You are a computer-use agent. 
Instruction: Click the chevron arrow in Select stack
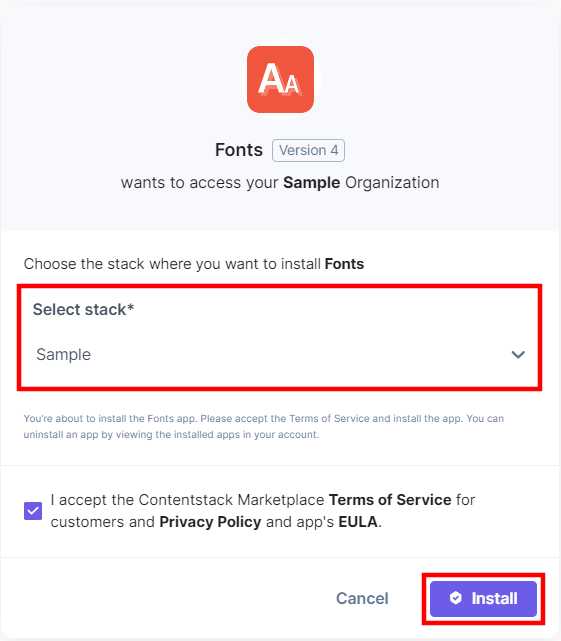tap(518, 354)
